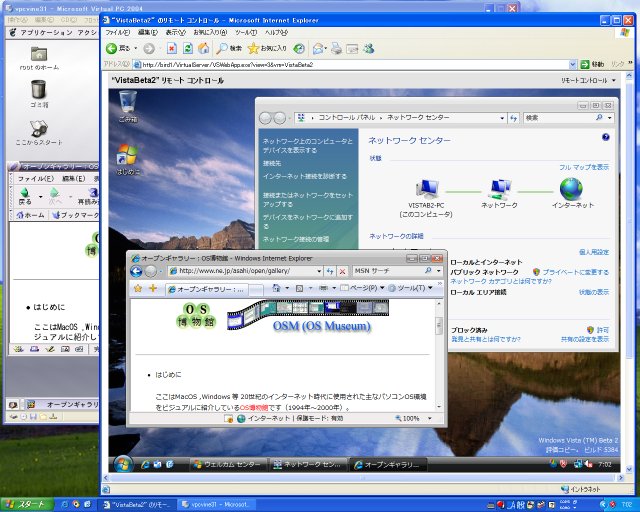Viewport: 640px width, 512px height.
Task: Click back arrow in Network Center window
Action: click(265, 118)
